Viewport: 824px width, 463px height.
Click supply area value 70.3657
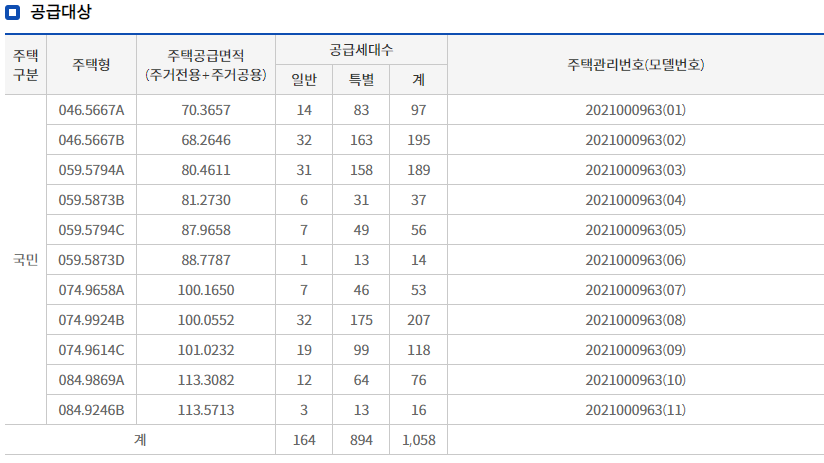click(206, 110)
